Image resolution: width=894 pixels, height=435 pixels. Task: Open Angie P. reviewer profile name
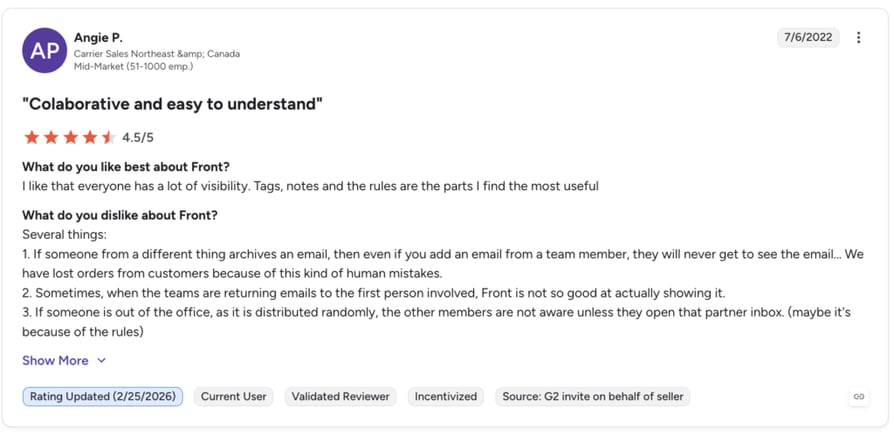(x=98, y=38)
